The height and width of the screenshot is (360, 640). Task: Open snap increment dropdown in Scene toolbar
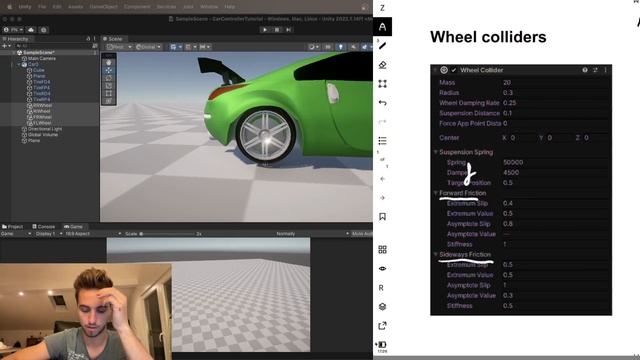click(204, 47)
